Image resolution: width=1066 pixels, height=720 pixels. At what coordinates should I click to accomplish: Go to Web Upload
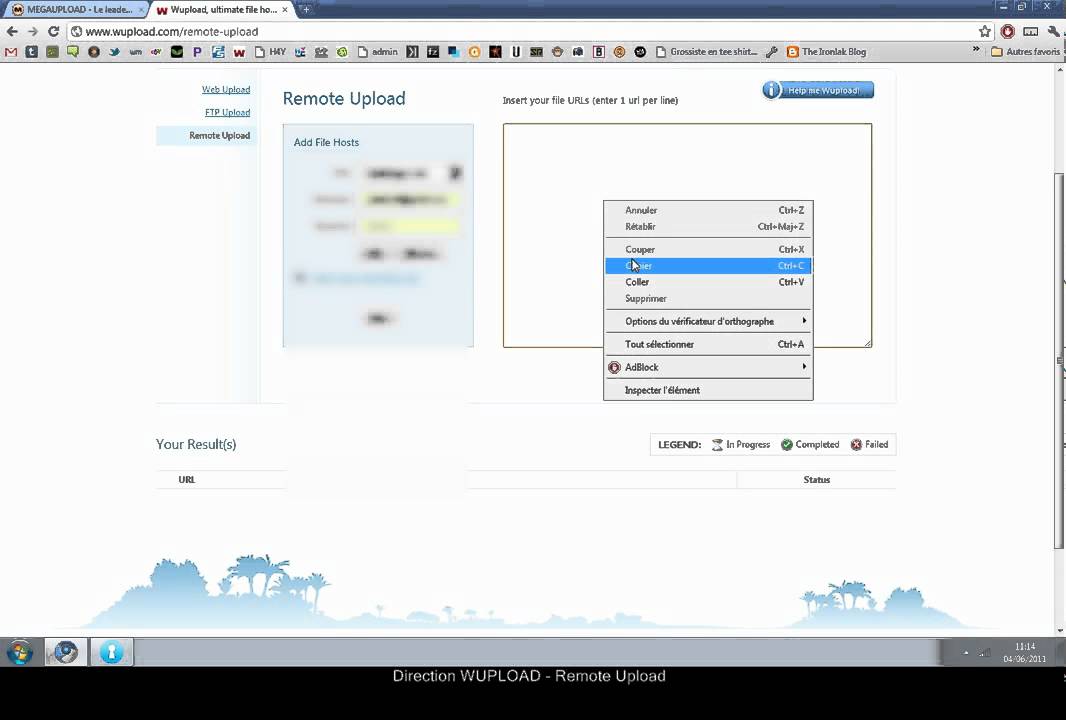tap(226, 89)
